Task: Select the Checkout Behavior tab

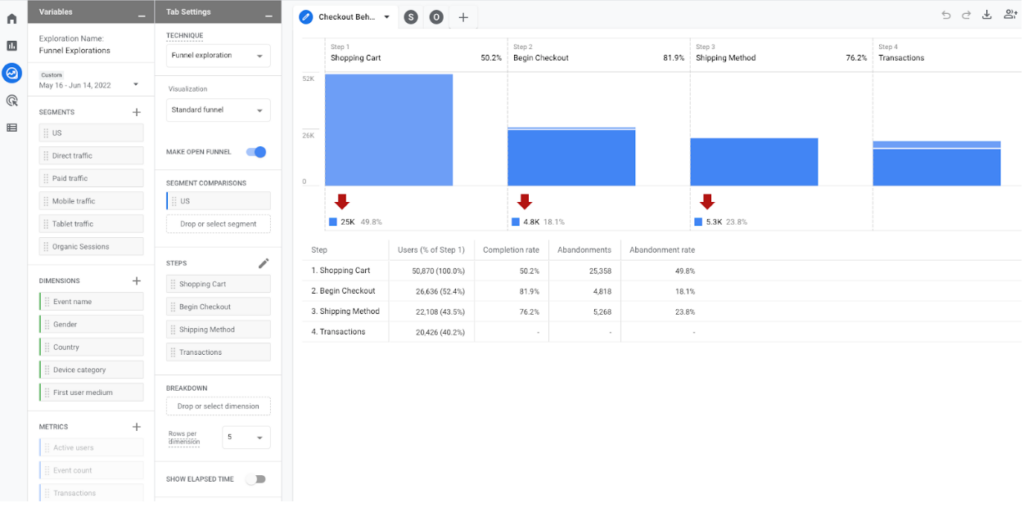Action: click(346, 18)
